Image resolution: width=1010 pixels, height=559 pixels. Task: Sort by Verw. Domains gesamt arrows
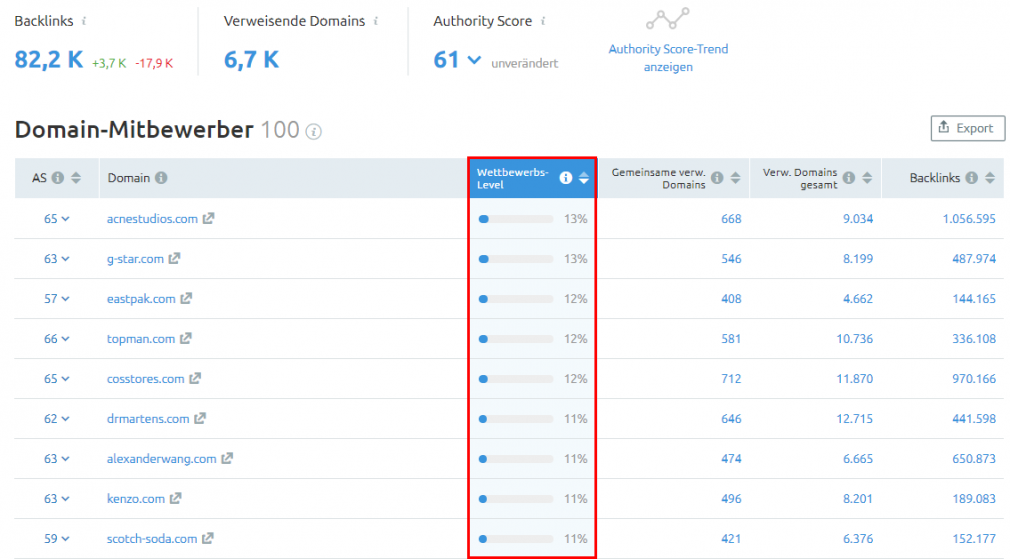(867, 178)
